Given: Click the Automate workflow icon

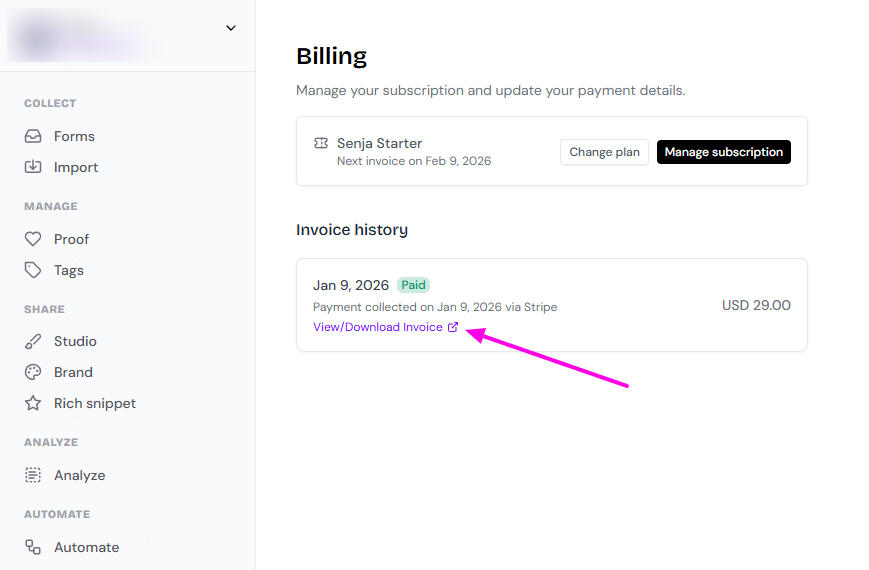Looking at the screenshot, I should click(x=33, y=547).
